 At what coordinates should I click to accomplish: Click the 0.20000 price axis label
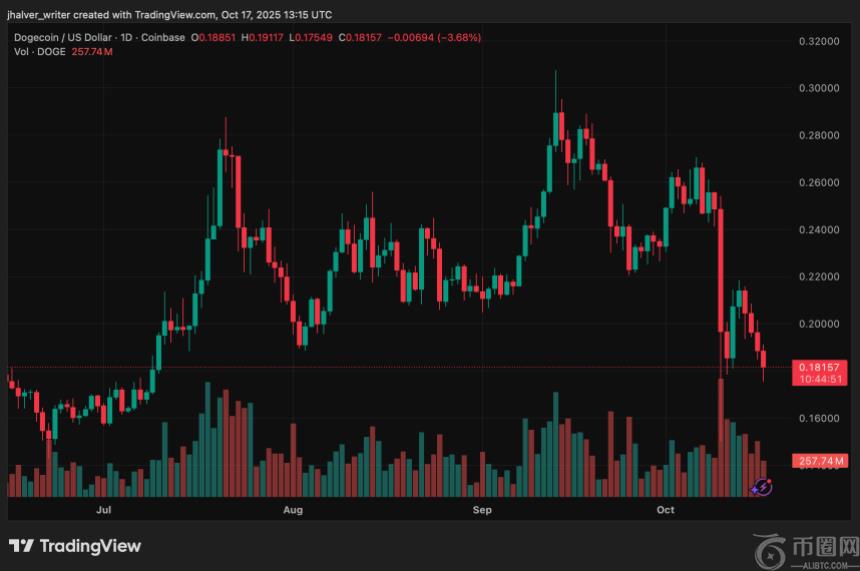pyautogui.click(x=818, y=324)
